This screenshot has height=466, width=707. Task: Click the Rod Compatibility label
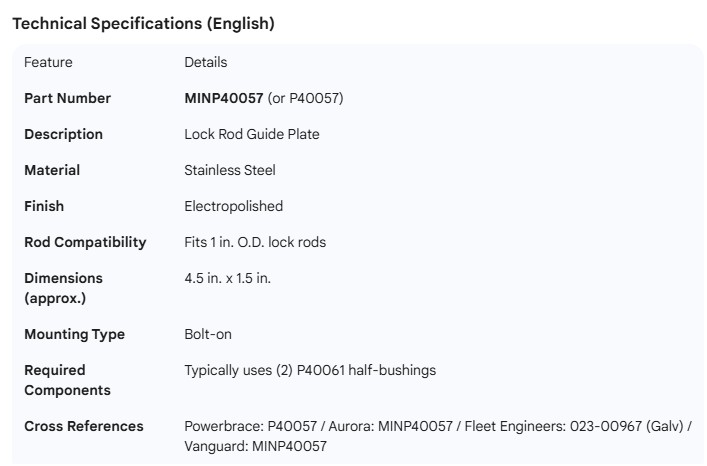pyautogui.click(x=85, y=242)
